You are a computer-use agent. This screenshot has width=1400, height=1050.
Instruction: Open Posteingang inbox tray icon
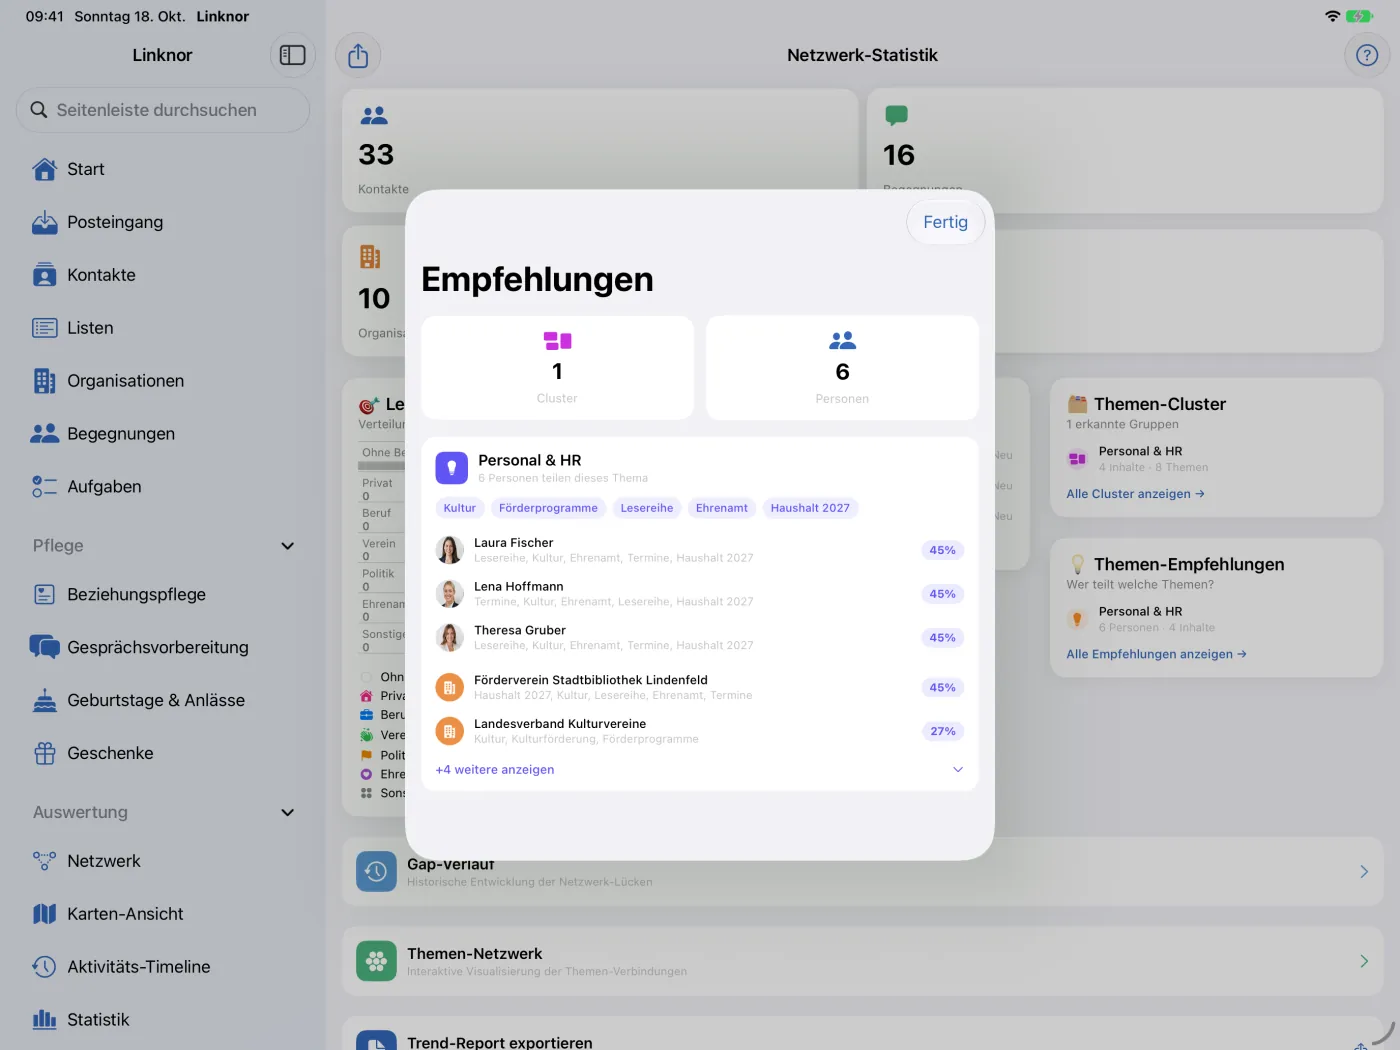coord(45,222)
